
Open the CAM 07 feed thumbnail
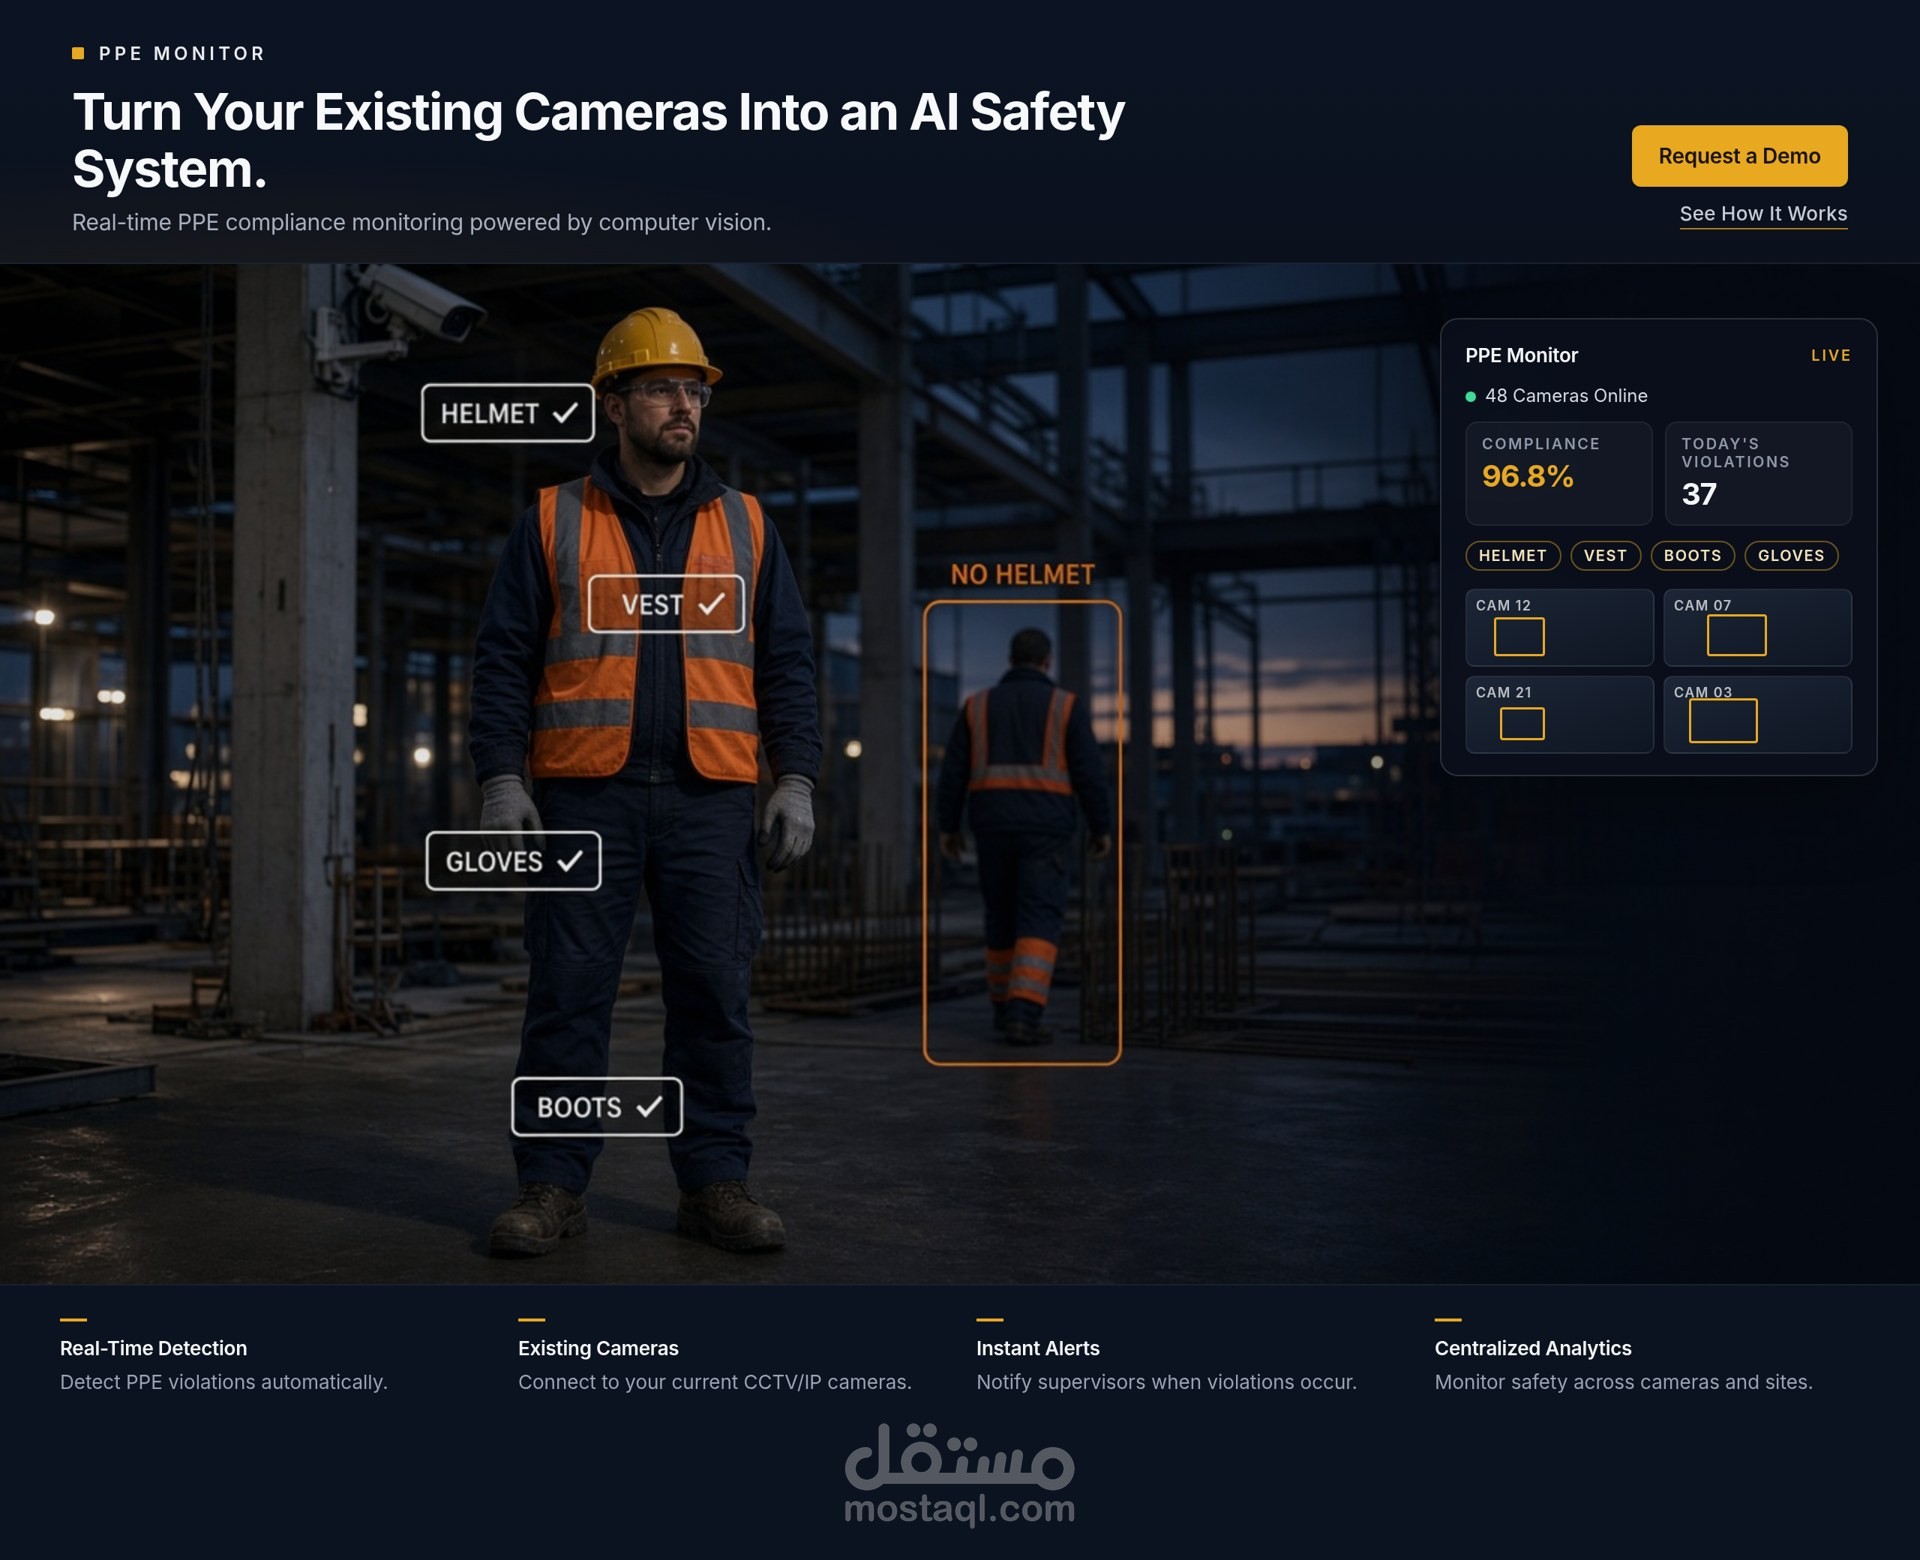pyautogui.click(x=1757, y=627)
